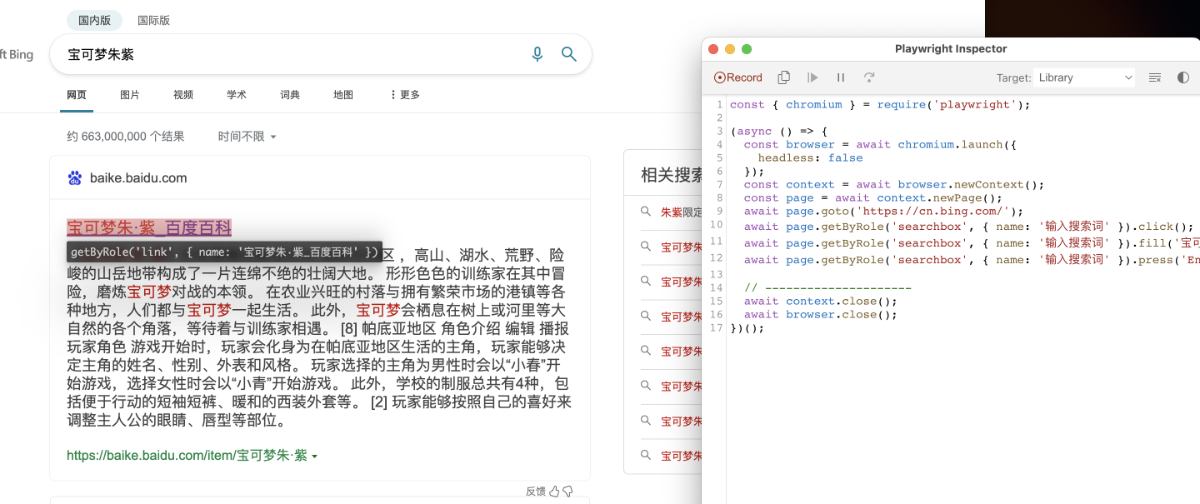1200x504 pixels.
Task: Open the Target Library dropdown
Action: (1085, 77)
